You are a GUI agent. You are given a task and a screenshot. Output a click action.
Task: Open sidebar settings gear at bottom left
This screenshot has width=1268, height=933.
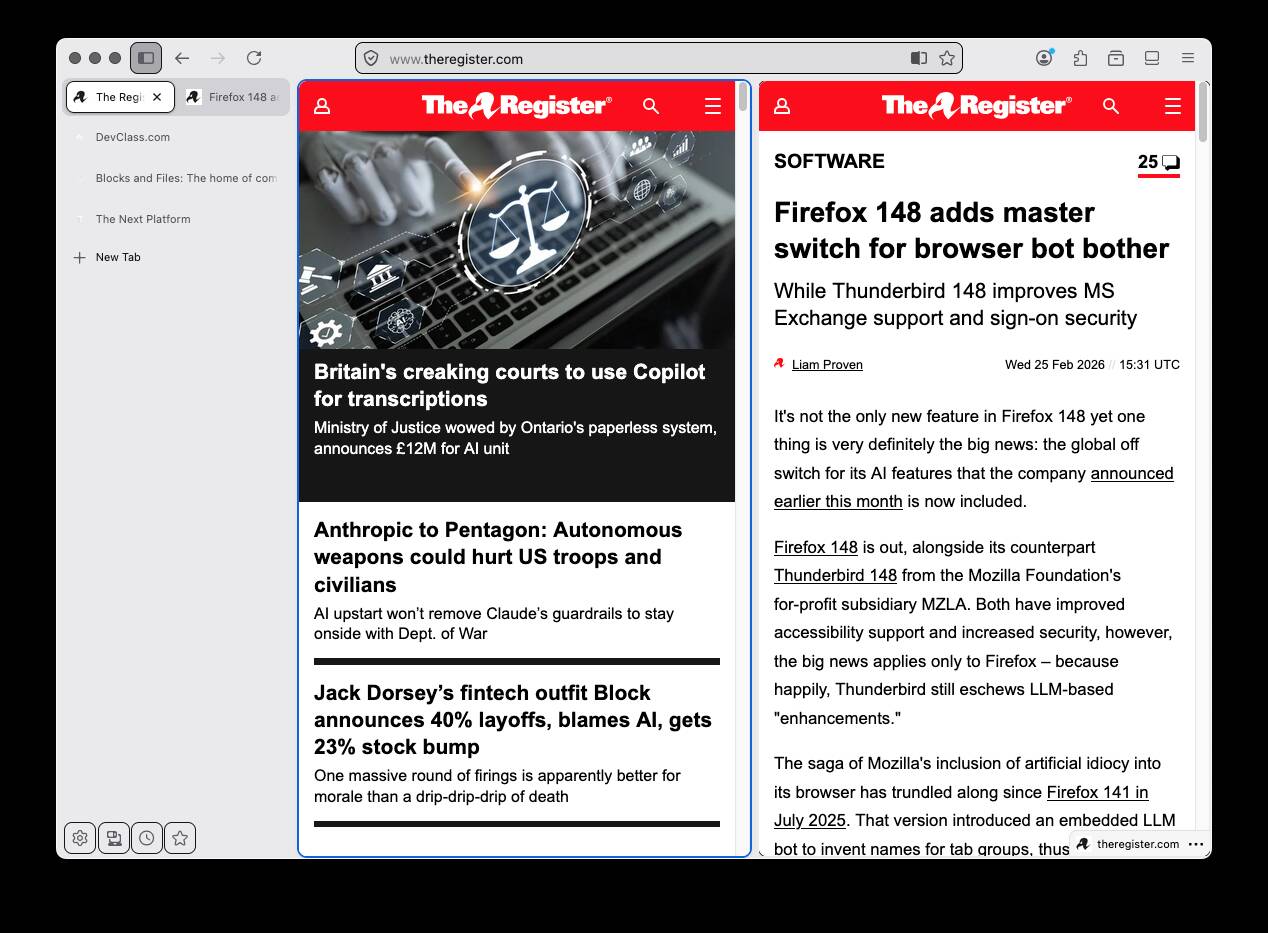pos(80,838)
